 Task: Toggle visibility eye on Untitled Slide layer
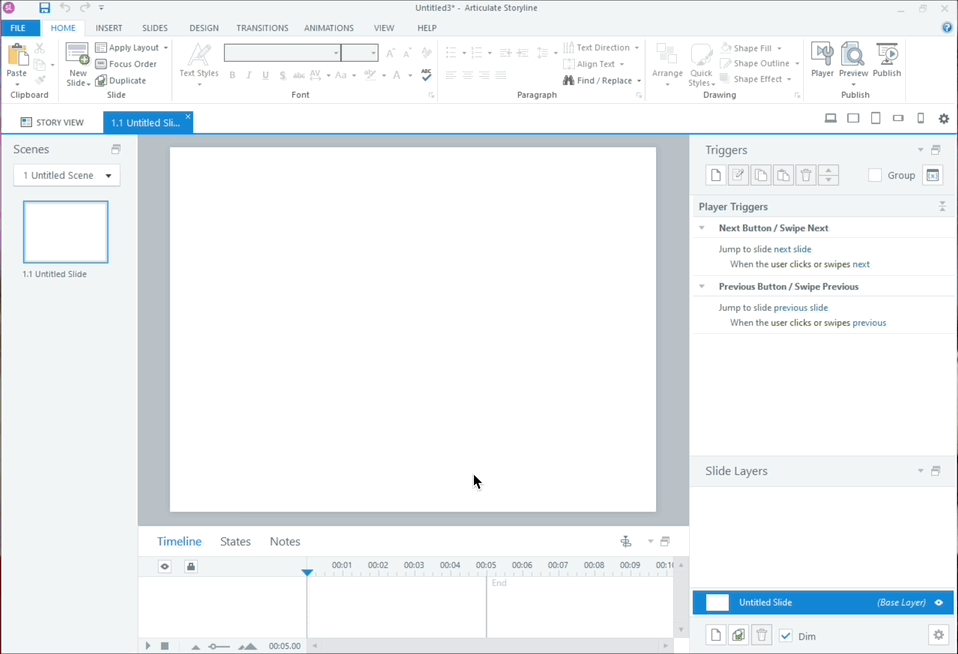pos(938,603)
